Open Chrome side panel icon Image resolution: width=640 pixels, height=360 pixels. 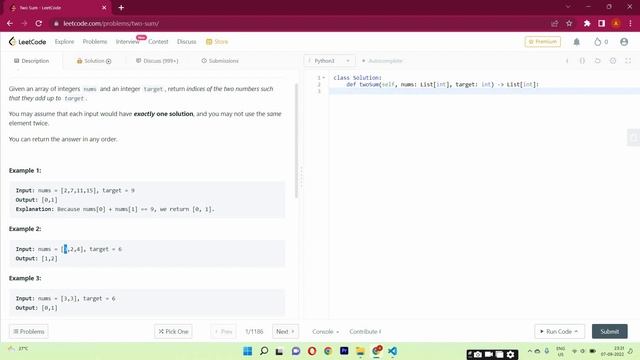click(x=602, y=24)
